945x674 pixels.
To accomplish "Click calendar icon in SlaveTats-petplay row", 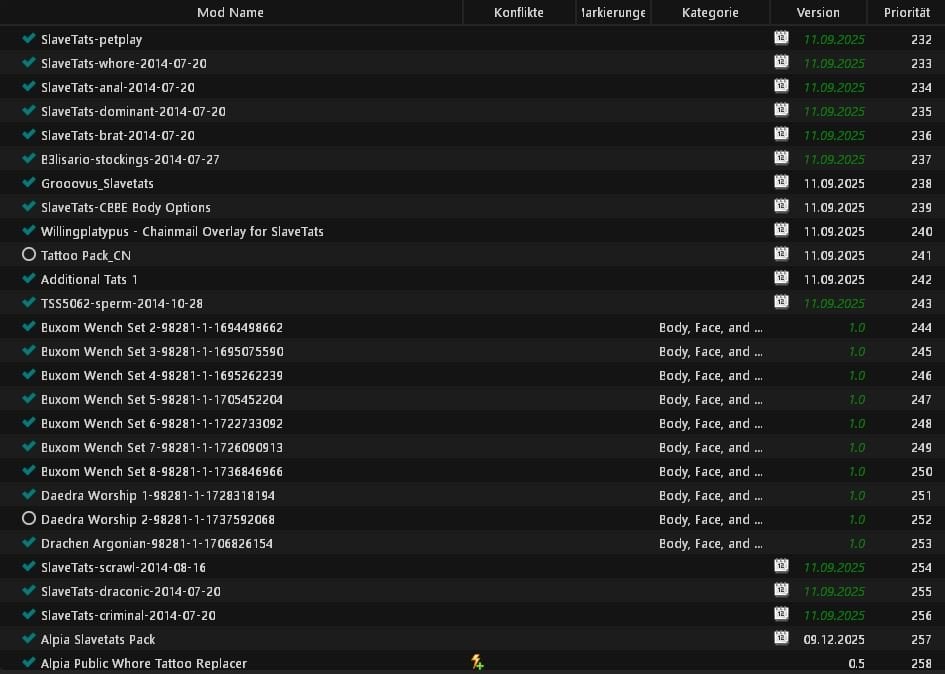I will coord(781,38).
